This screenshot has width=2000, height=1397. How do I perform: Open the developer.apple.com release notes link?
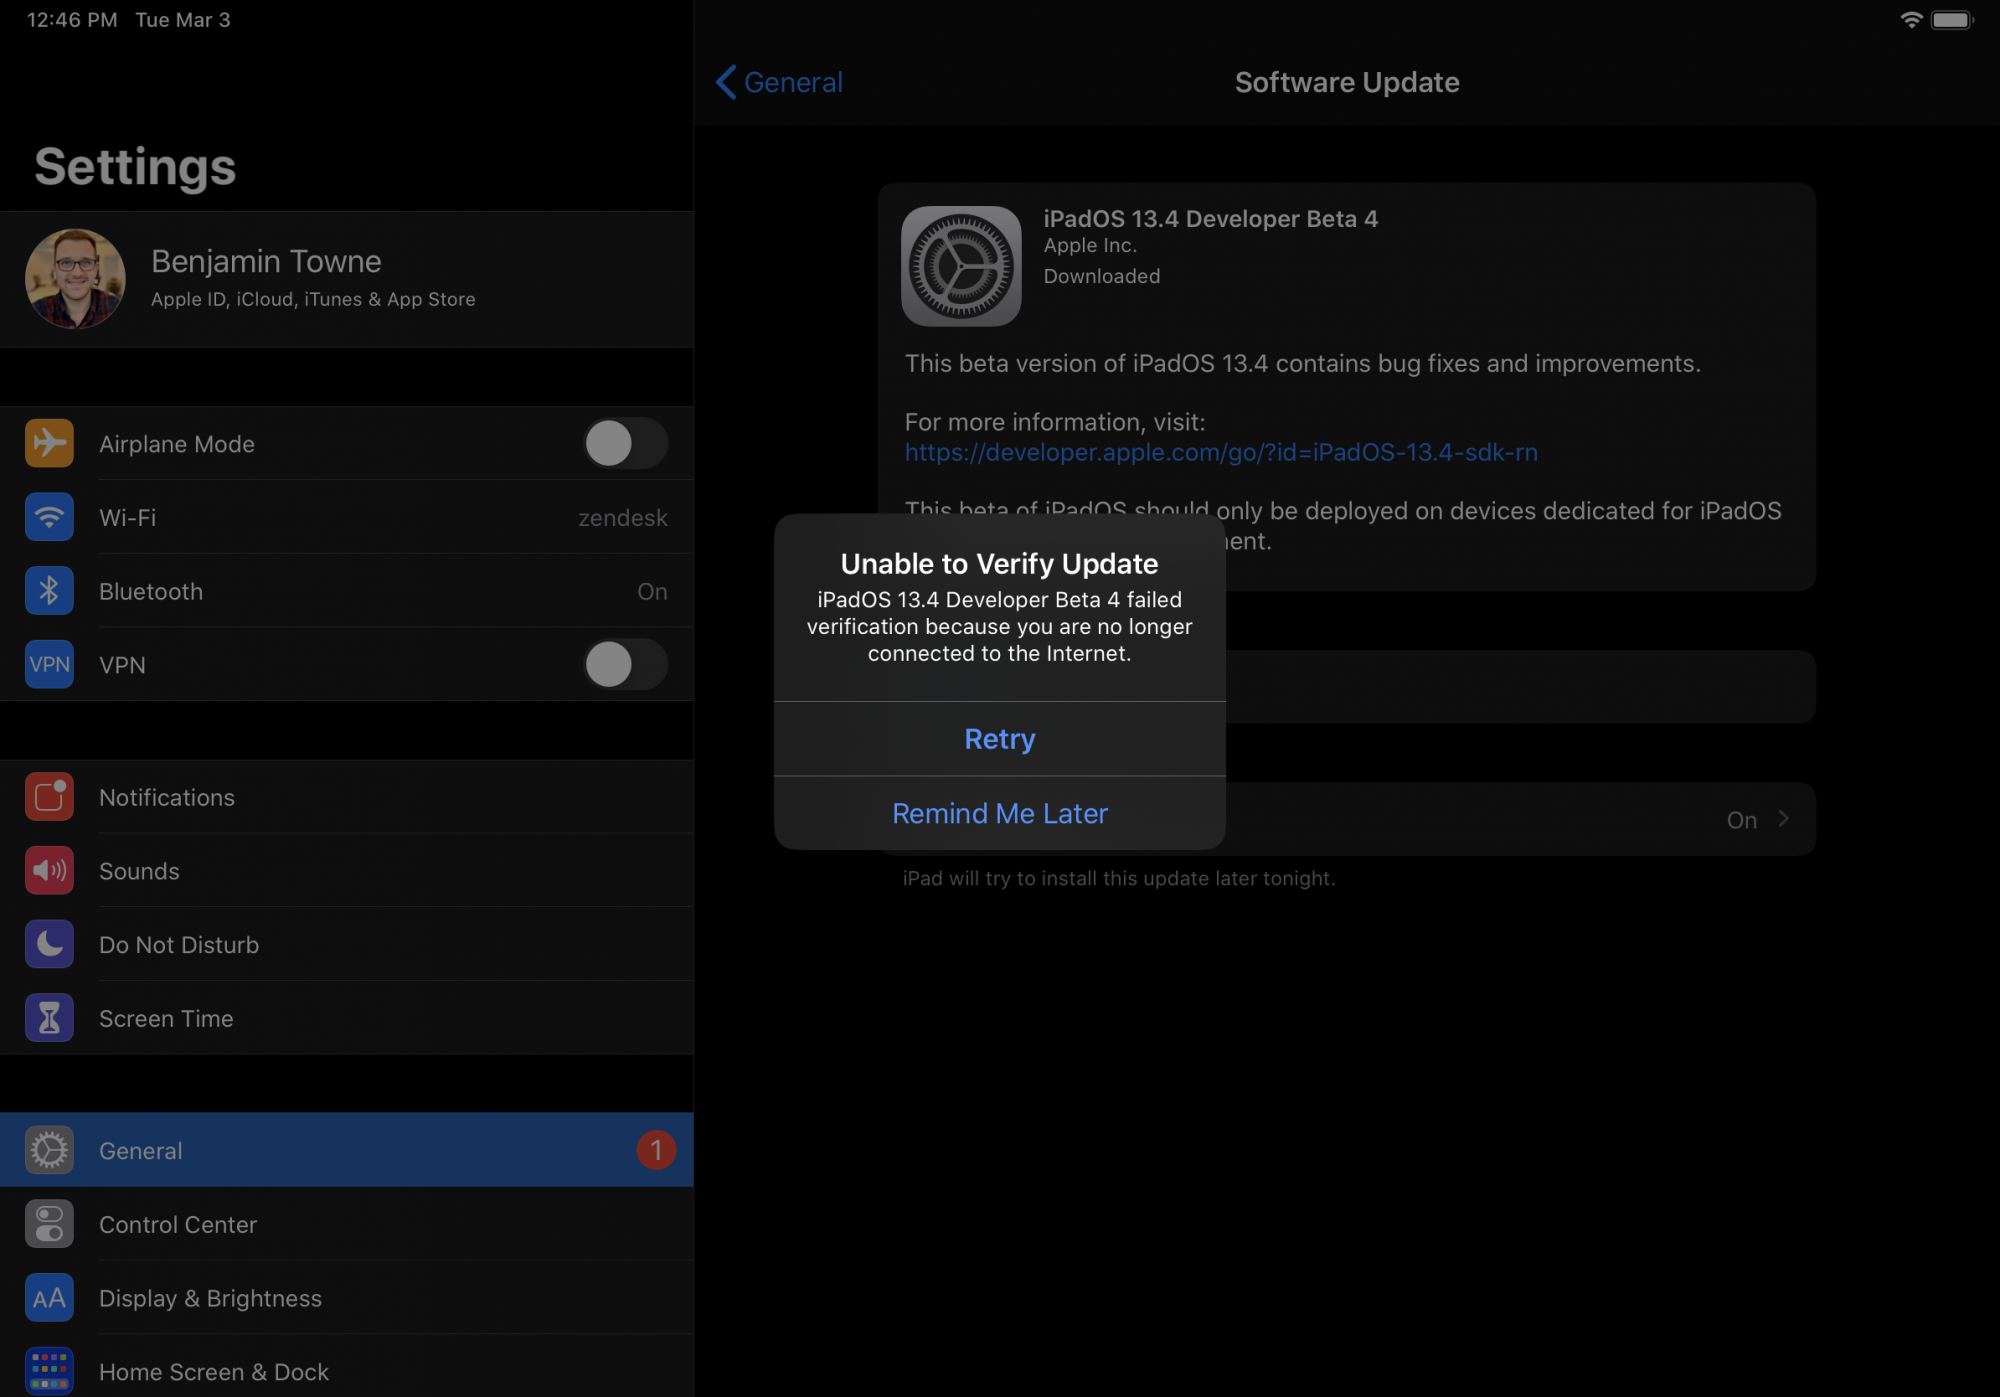point(1220,453)
